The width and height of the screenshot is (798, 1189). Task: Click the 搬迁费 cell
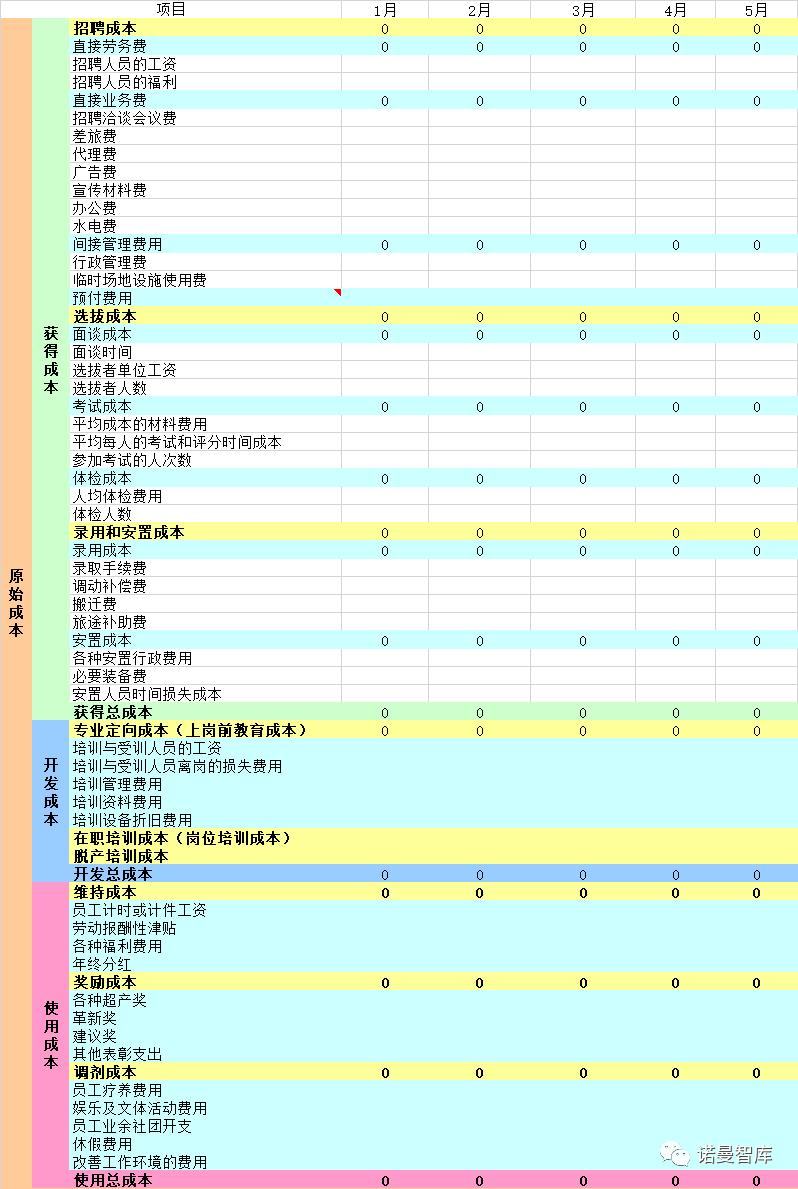tap(206, 604)
